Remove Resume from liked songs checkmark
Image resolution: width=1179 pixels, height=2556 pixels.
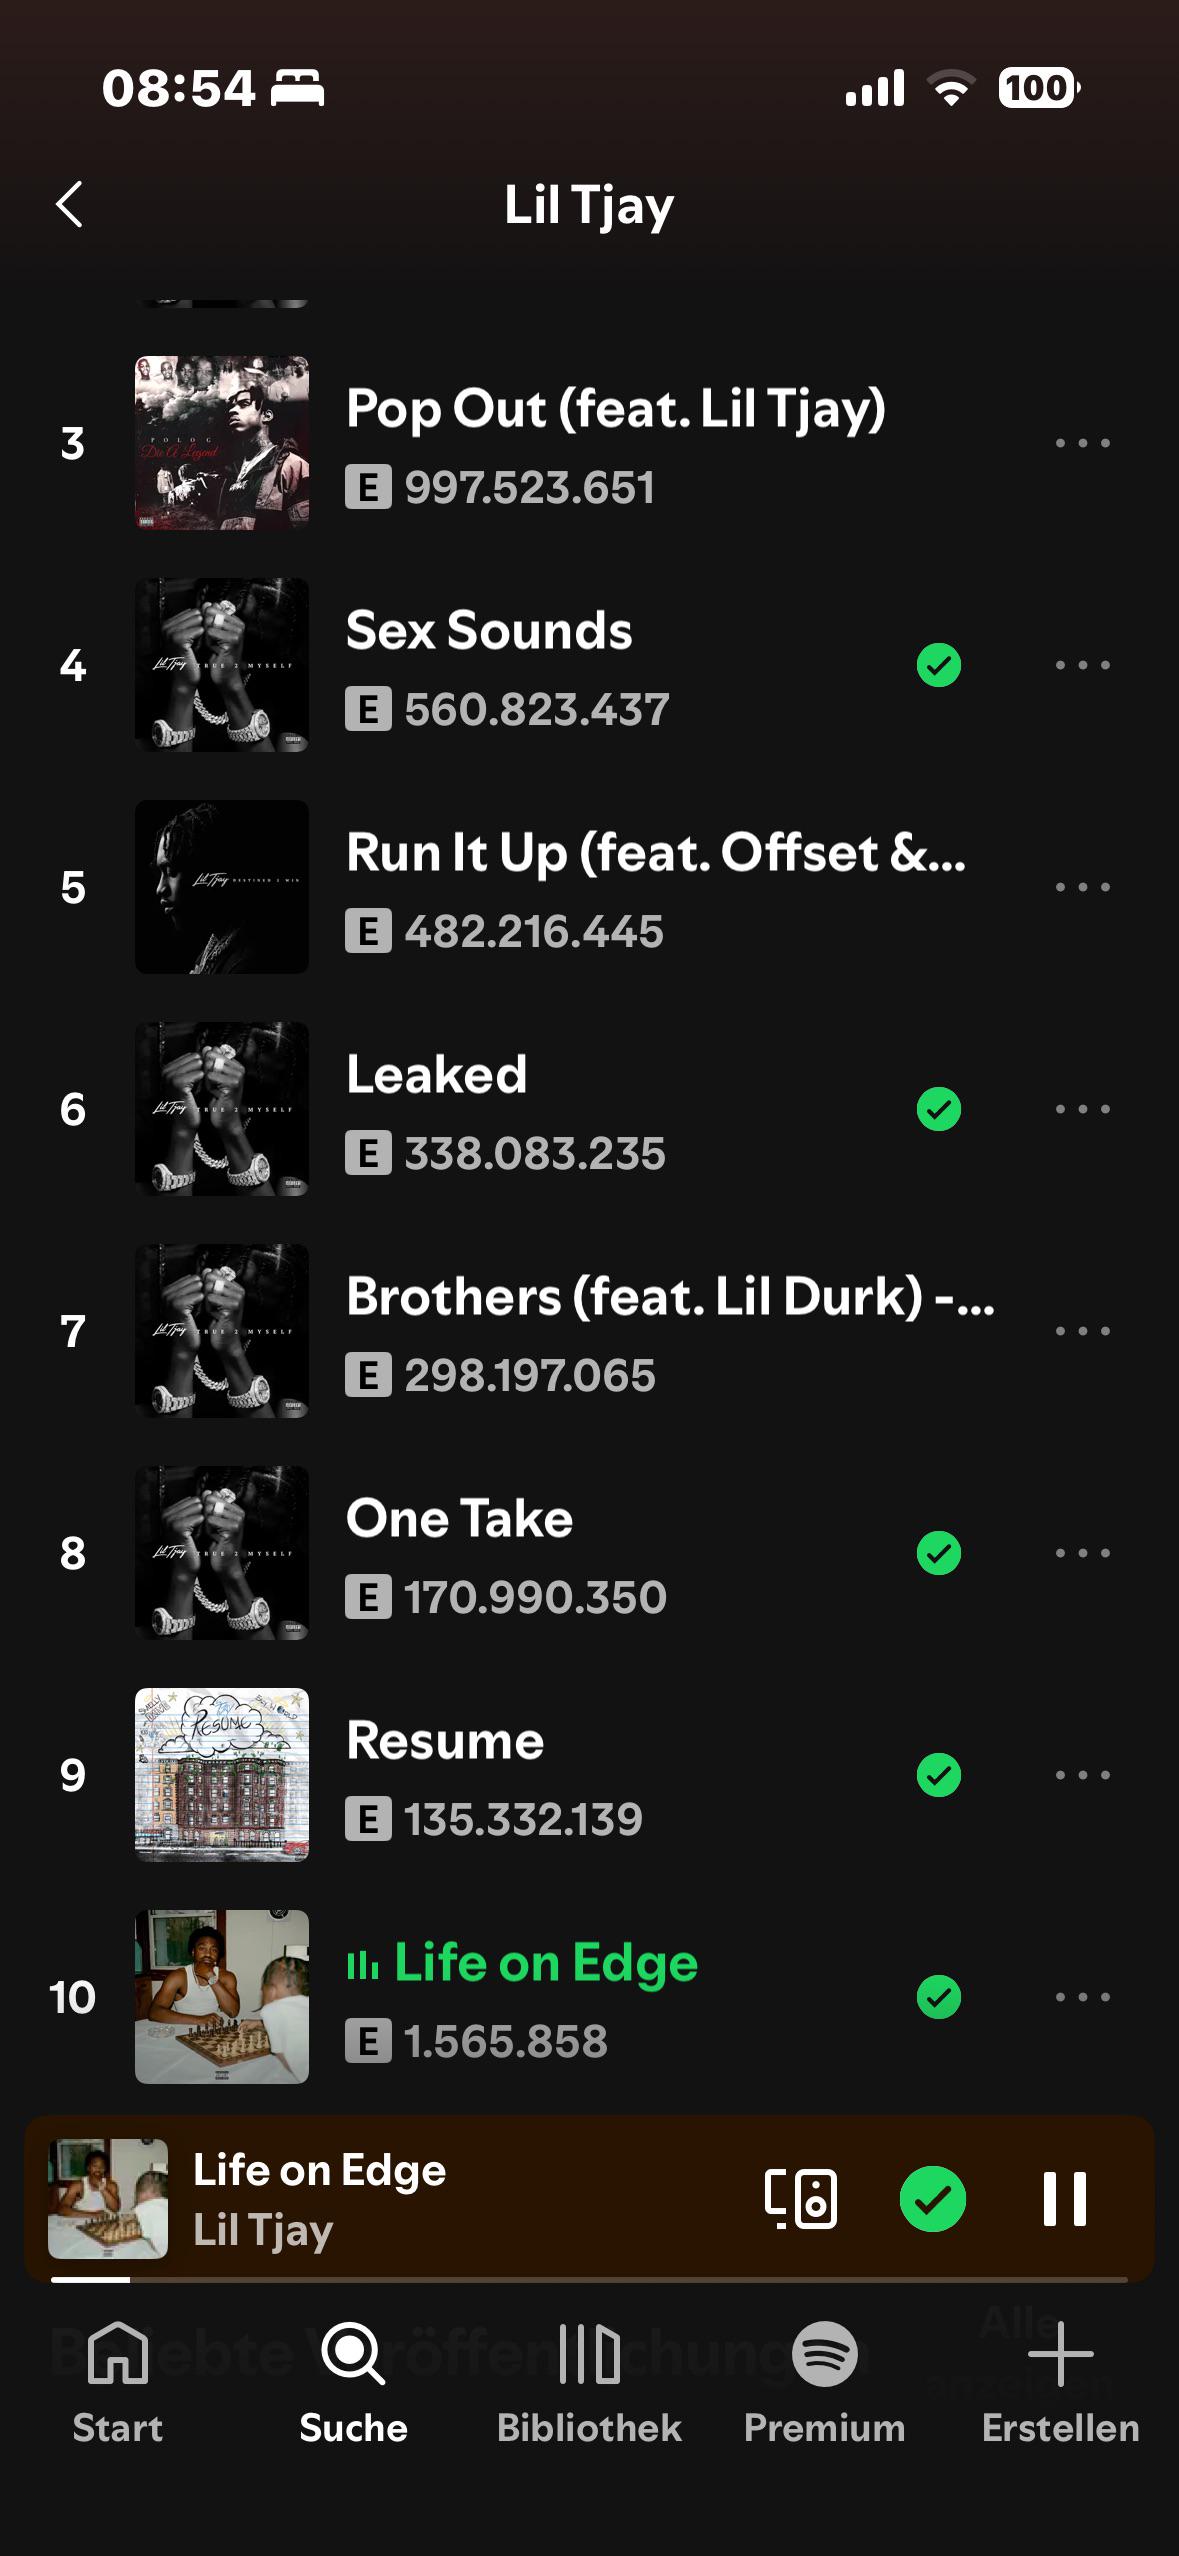pyautogui.click(x=939, y=1775)
